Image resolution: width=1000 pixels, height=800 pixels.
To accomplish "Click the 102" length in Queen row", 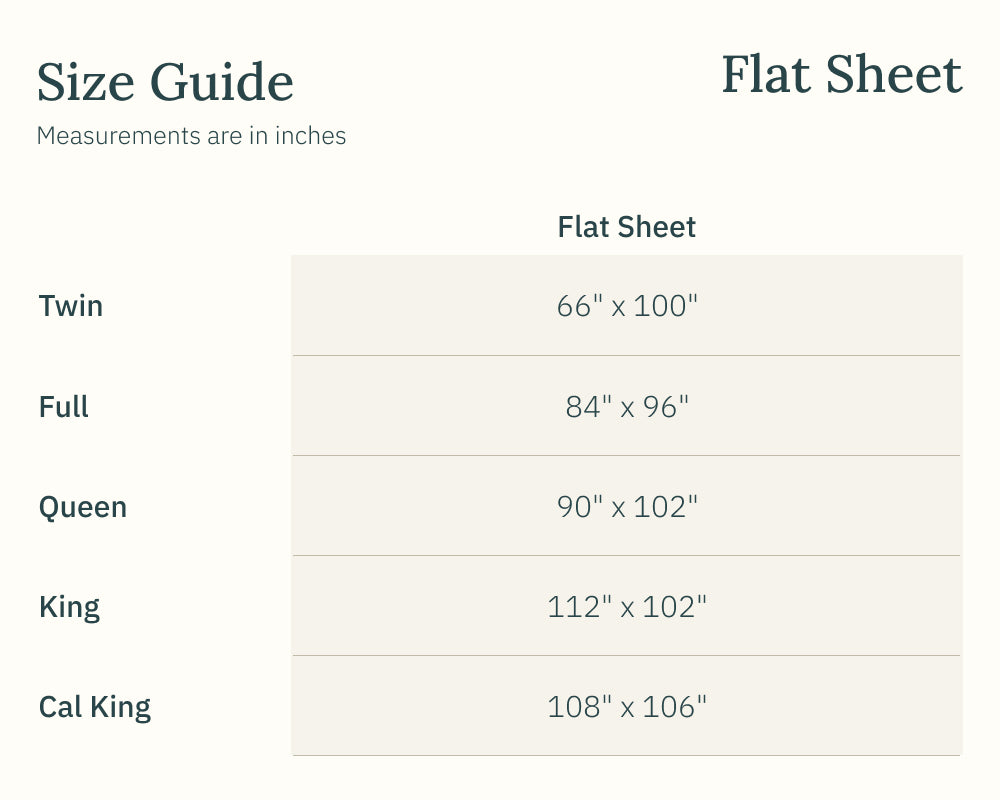I will pos(665,507).
